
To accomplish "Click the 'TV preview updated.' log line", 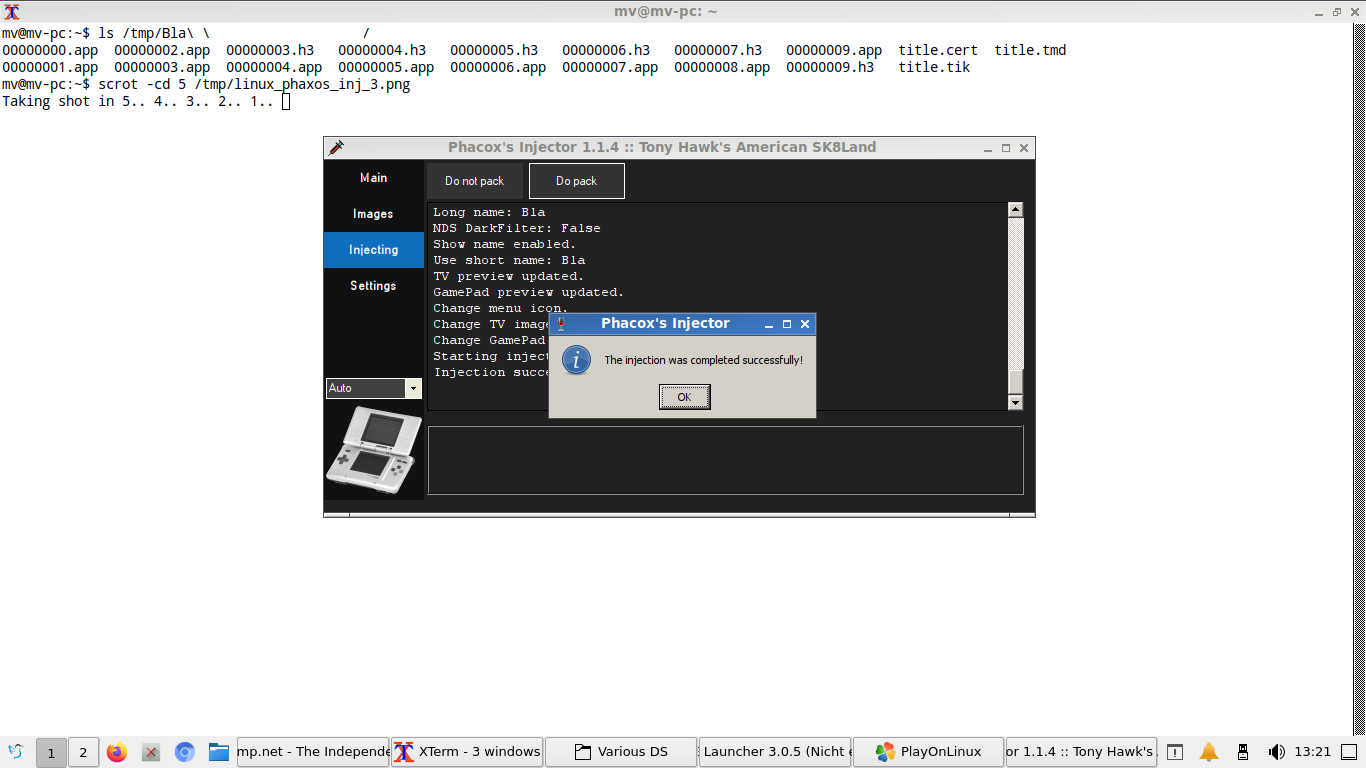I will 509,276.
